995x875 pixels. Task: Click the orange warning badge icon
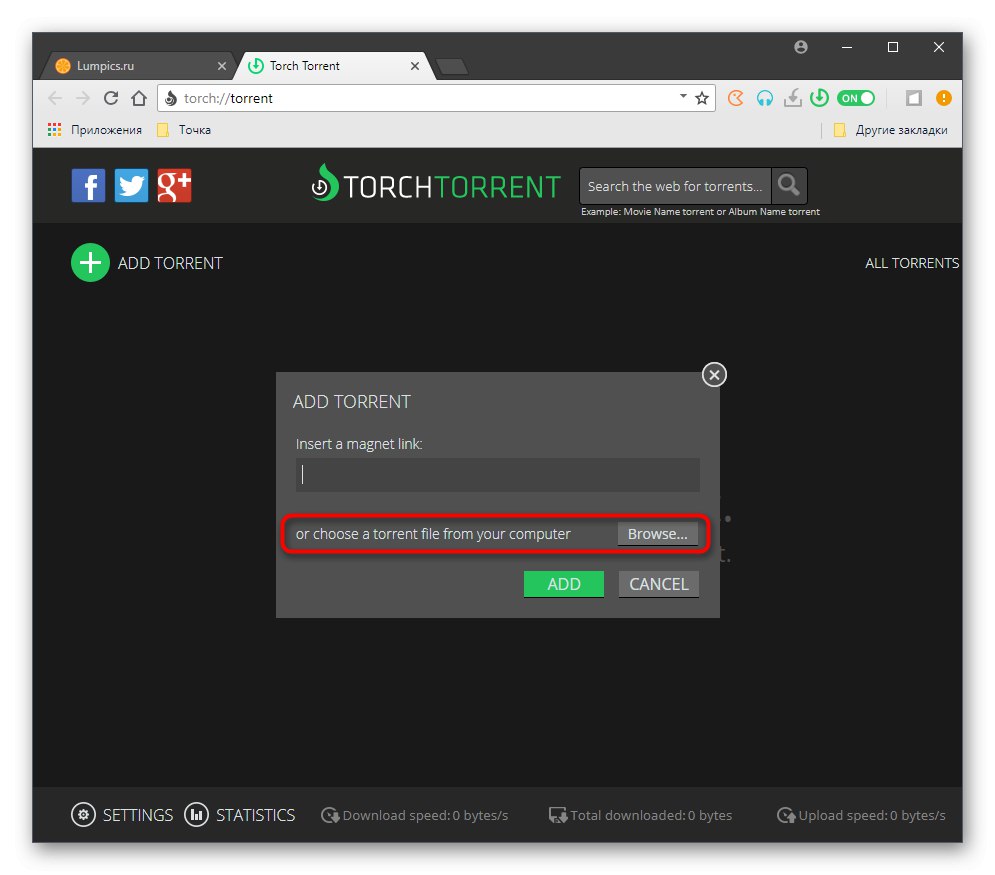[945, 98]
